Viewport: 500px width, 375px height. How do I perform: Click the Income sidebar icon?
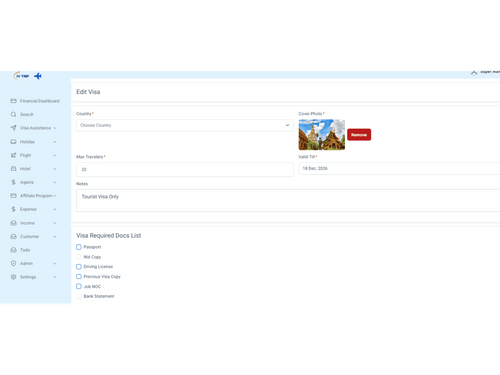click(x=13, y=223)
